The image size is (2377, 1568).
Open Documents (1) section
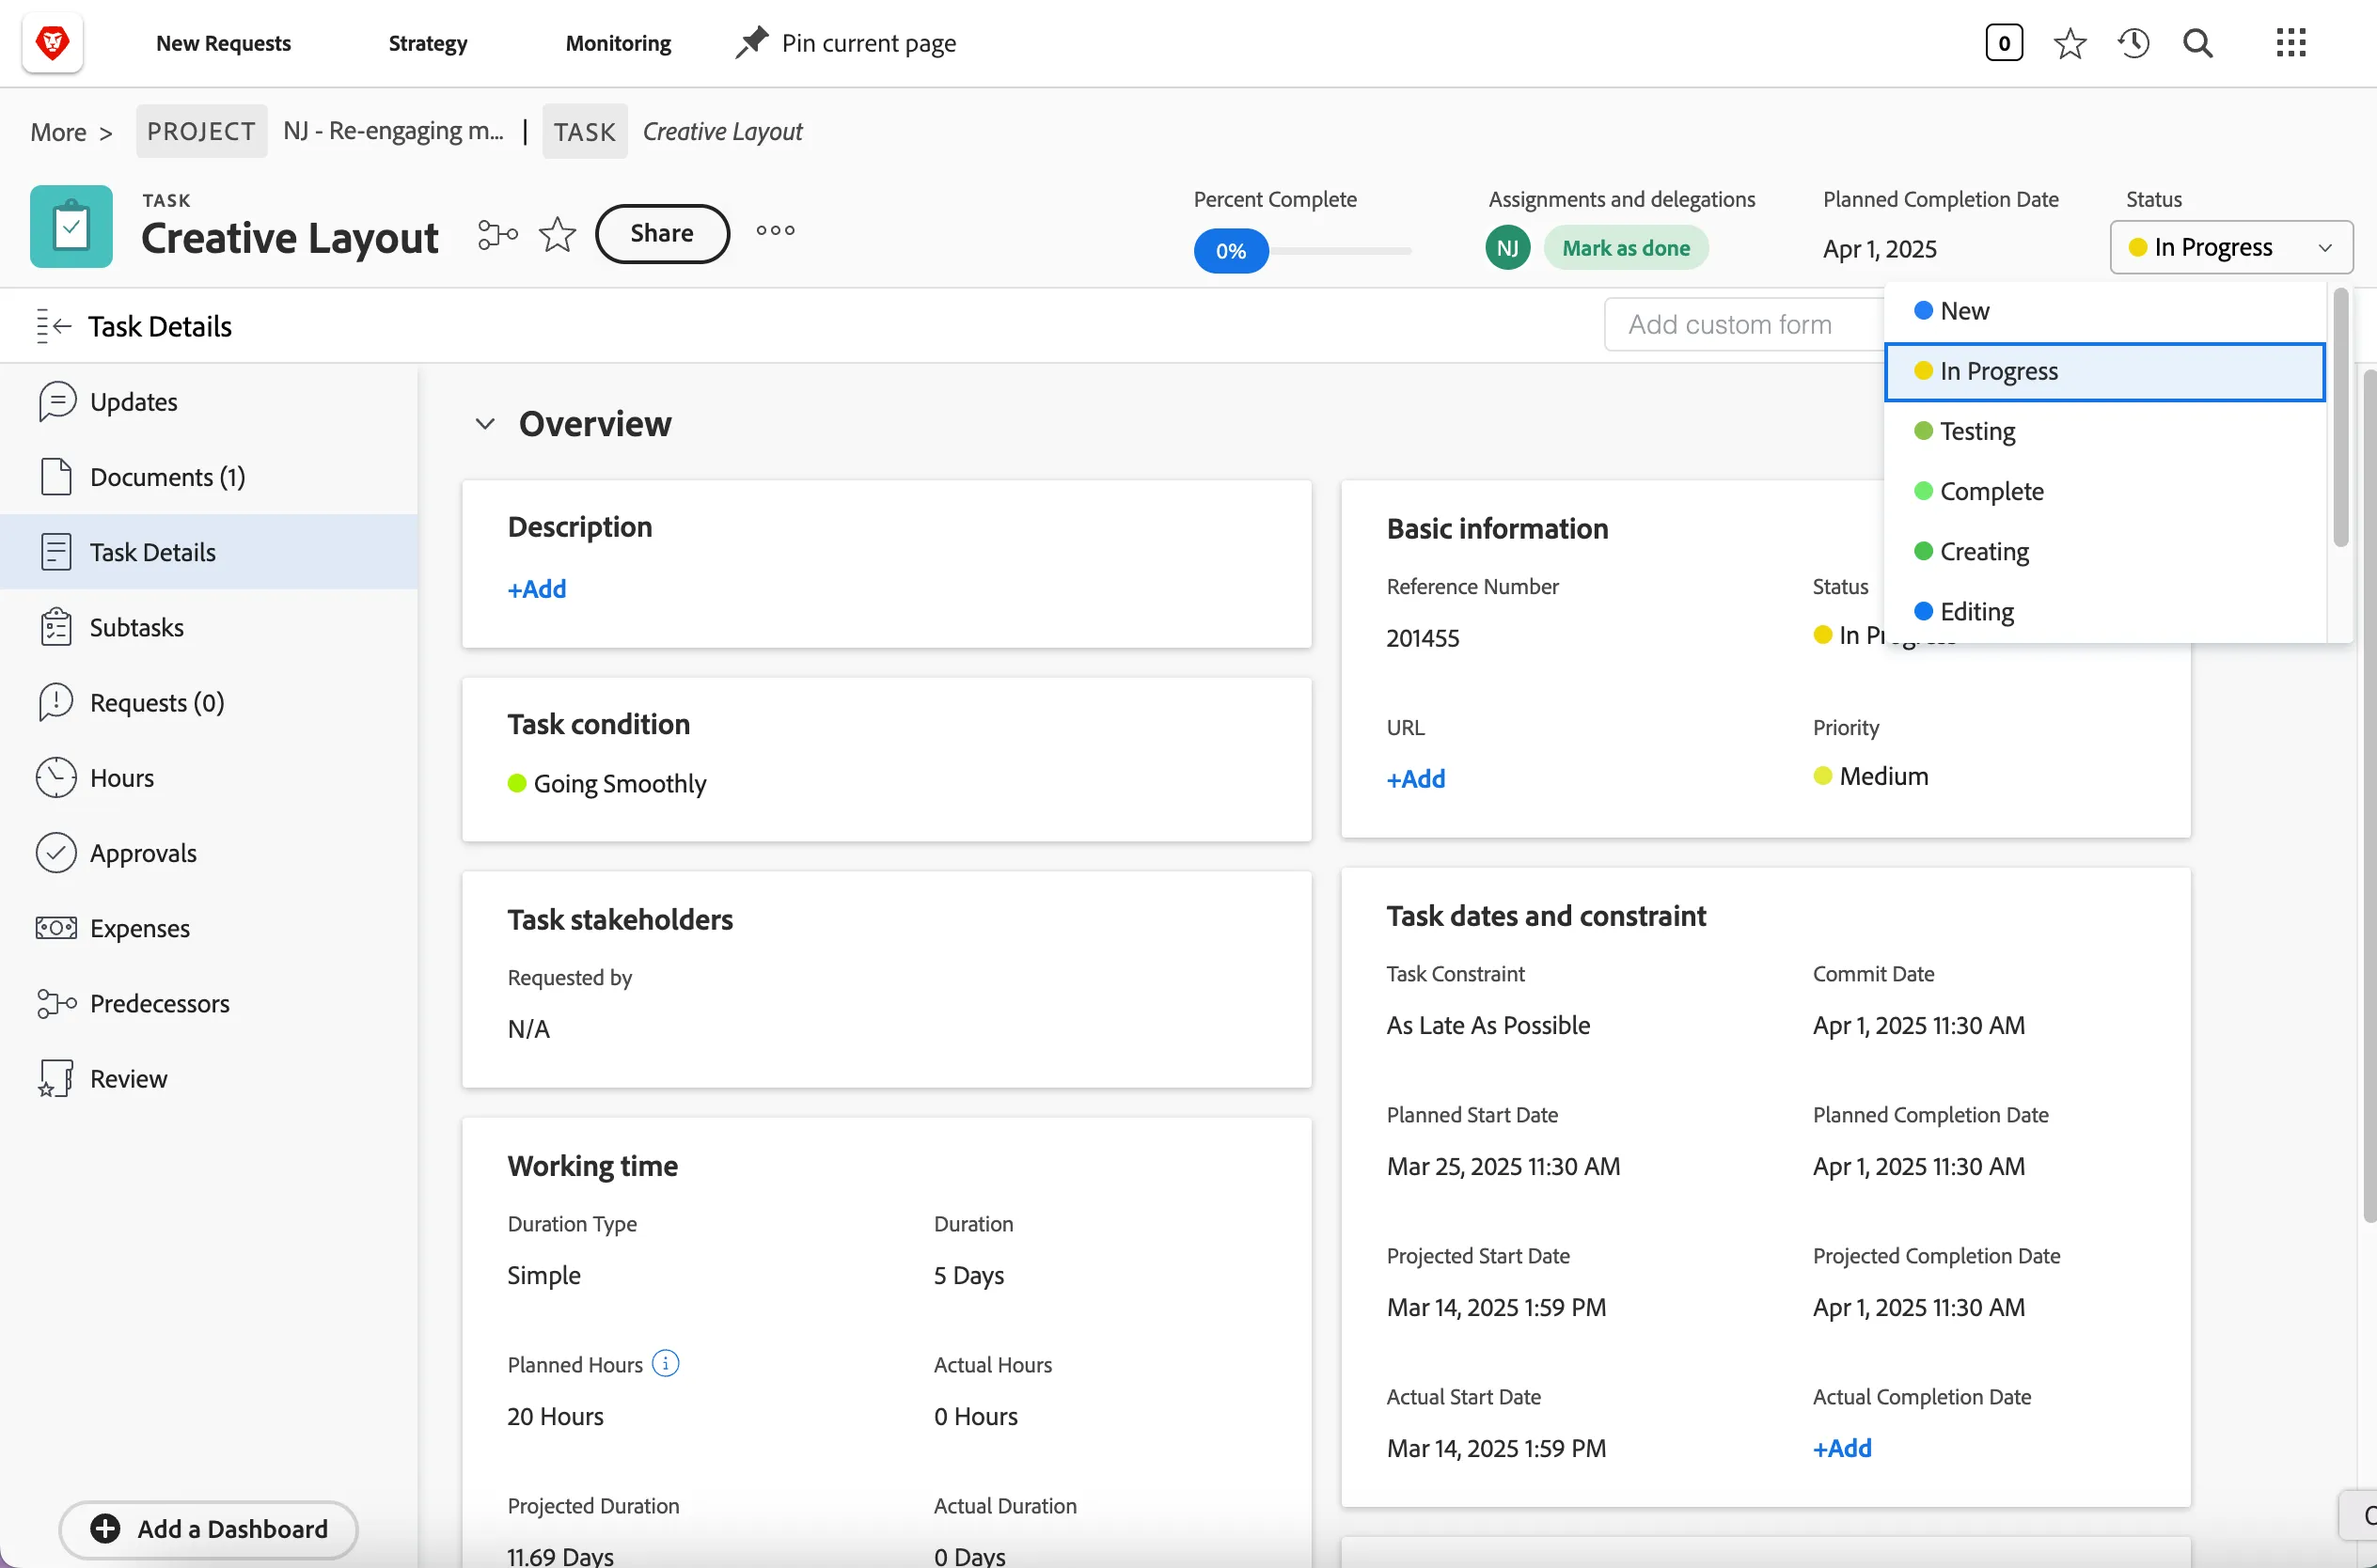(209, 477)
